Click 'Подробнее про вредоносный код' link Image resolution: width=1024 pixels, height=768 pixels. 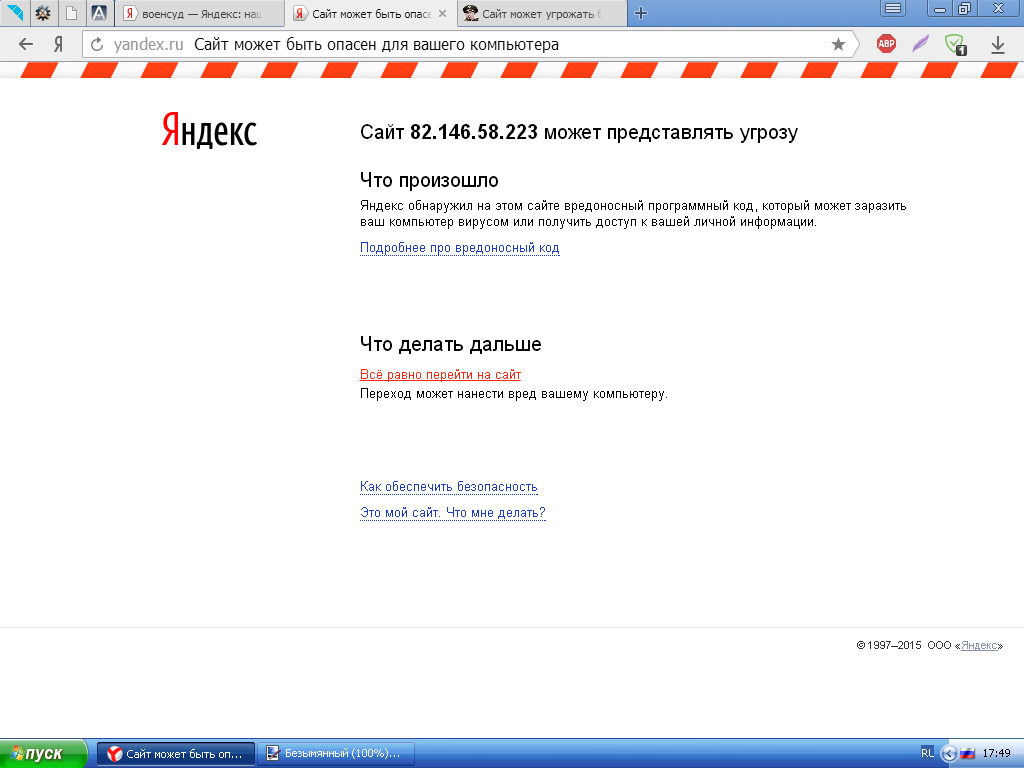click(459, 248)
